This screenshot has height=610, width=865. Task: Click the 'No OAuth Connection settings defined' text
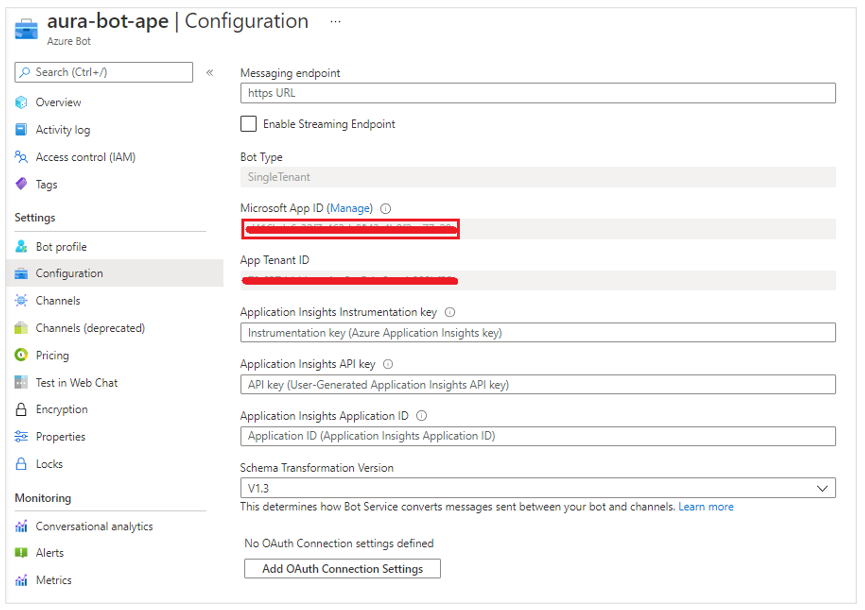pos(339,543)
